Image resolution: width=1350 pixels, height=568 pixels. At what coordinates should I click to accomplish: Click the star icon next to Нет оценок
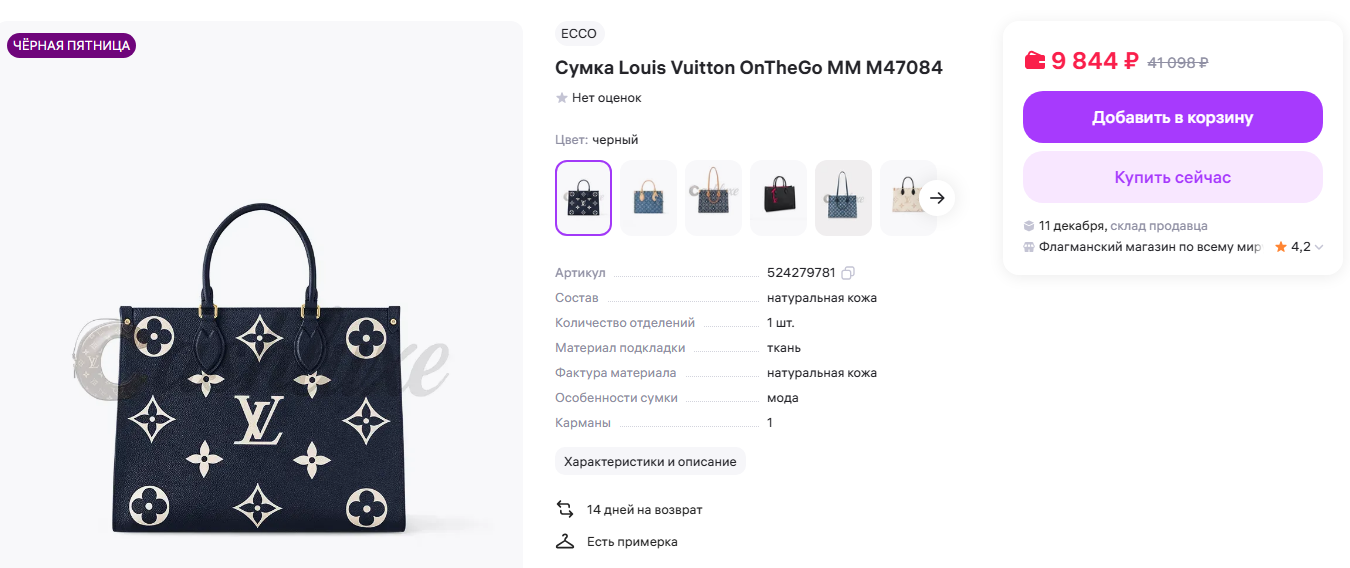[562, 98]
